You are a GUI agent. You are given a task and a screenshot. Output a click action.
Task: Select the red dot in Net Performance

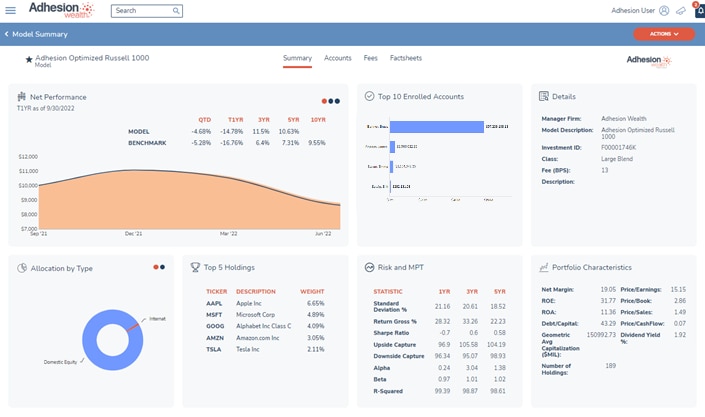point(324,101)
